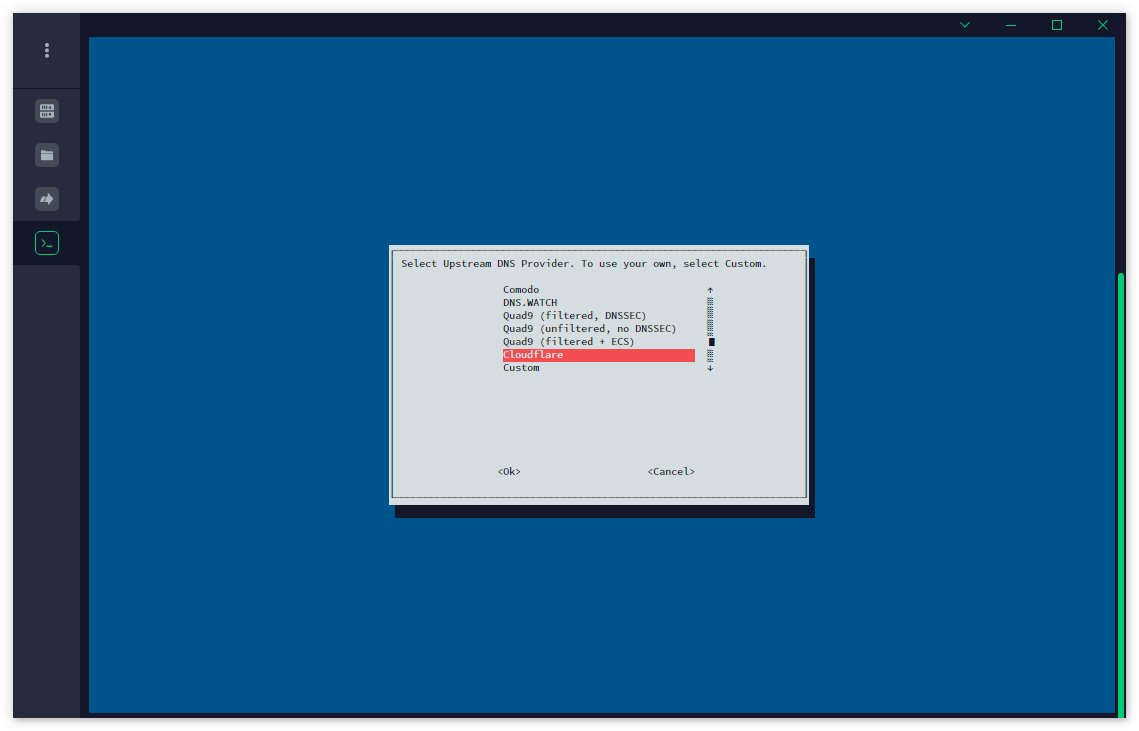Close the terminal window

1103,25
